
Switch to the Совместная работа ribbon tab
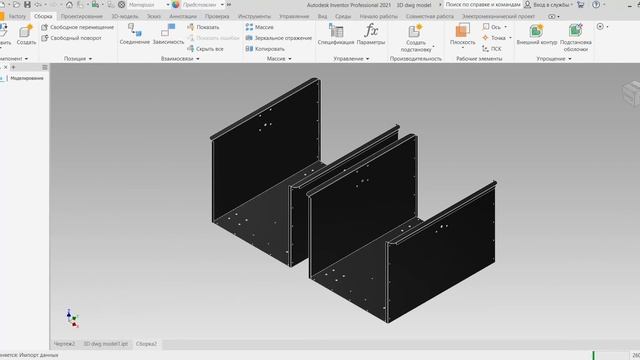[429, 16]
